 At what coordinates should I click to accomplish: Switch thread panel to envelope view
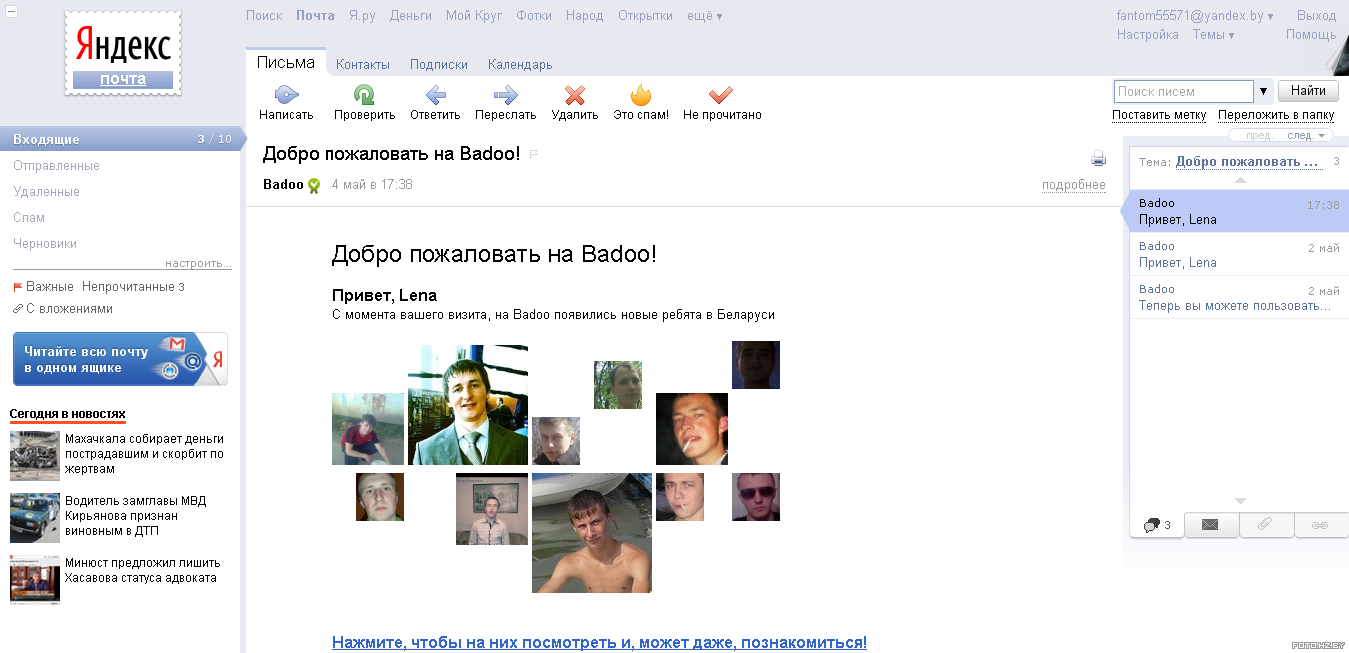click(1210, 525)
